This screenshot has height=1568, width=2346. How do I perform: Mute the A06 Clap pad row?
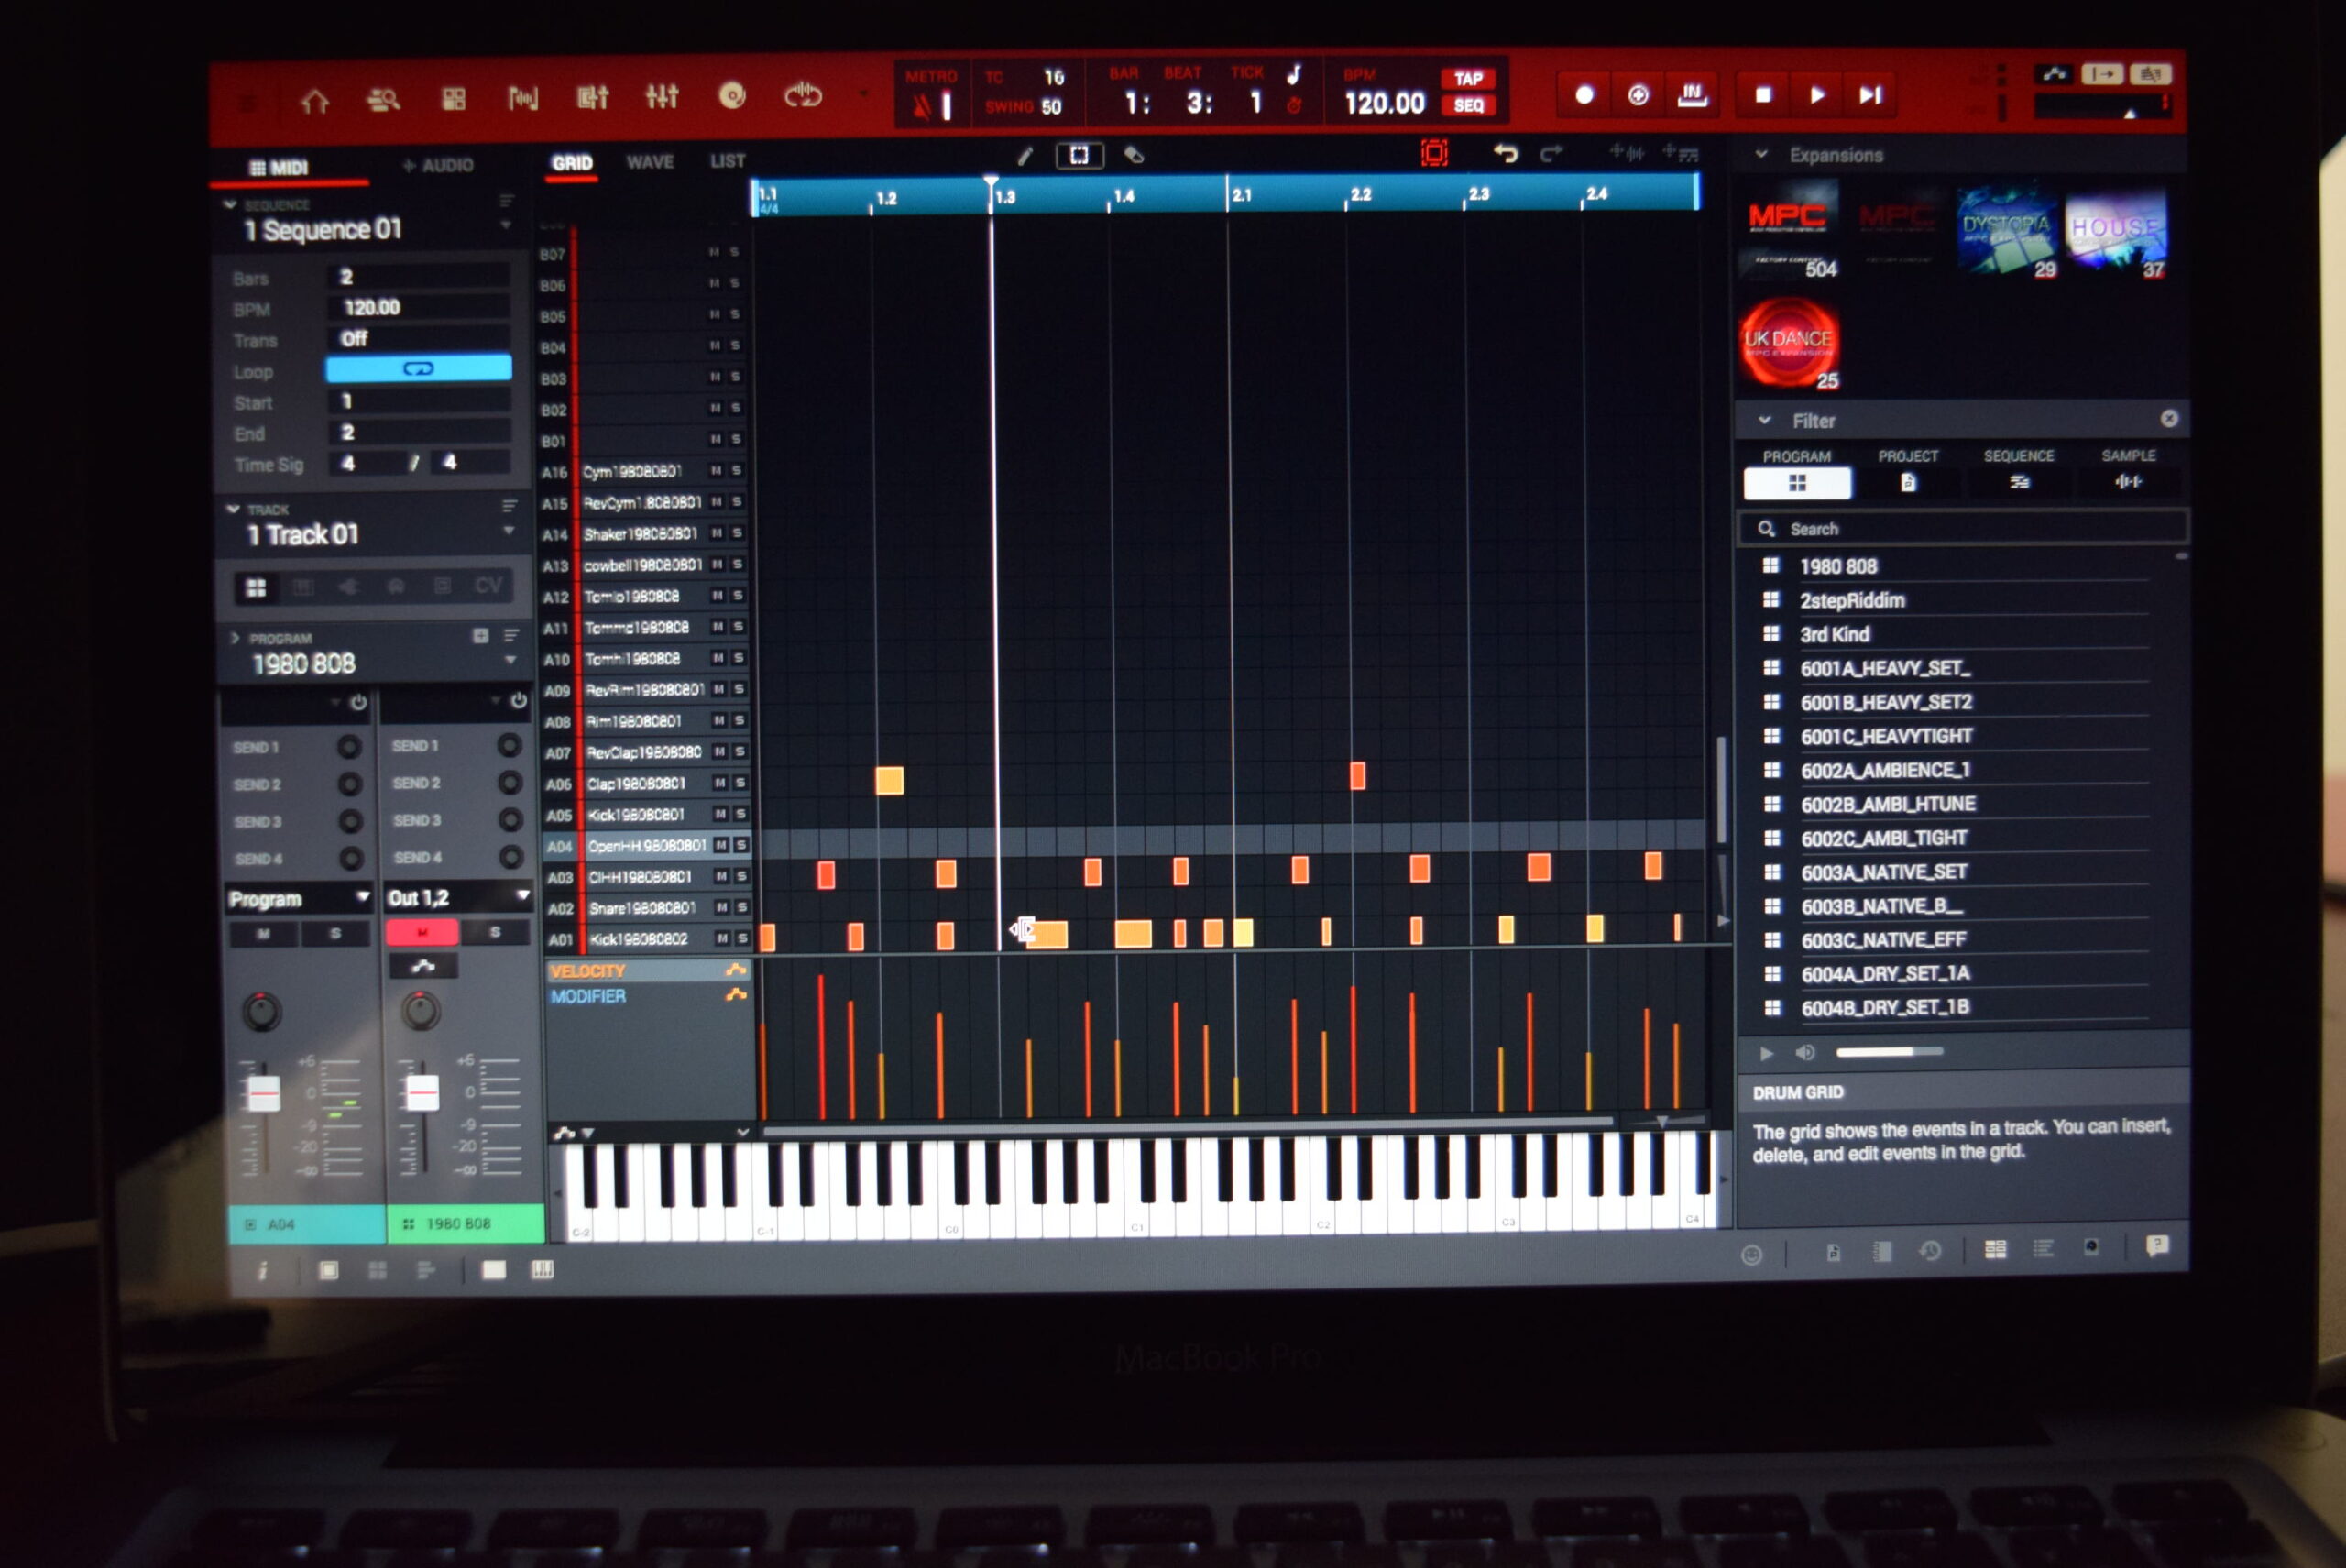719,782
